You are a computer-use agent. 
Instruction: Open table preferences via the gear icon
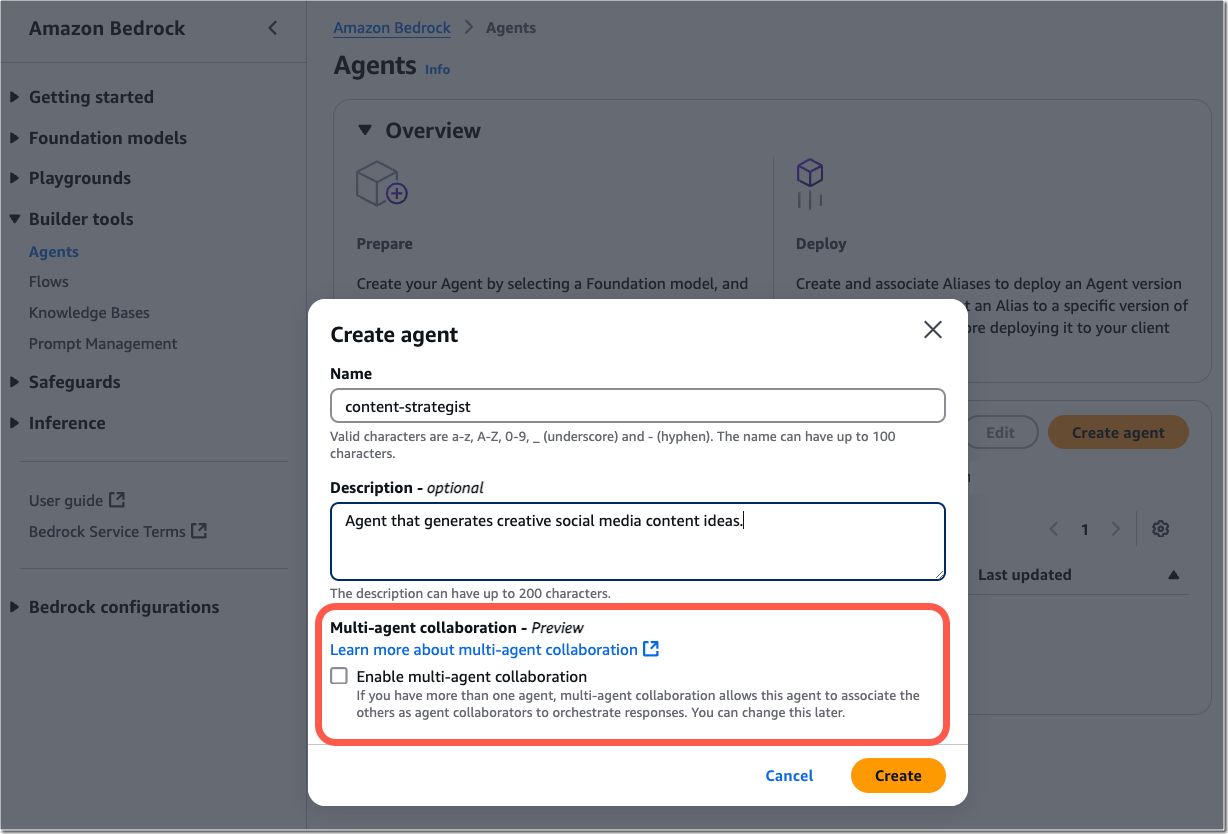pyautogui.click(x=1160, y=528)
